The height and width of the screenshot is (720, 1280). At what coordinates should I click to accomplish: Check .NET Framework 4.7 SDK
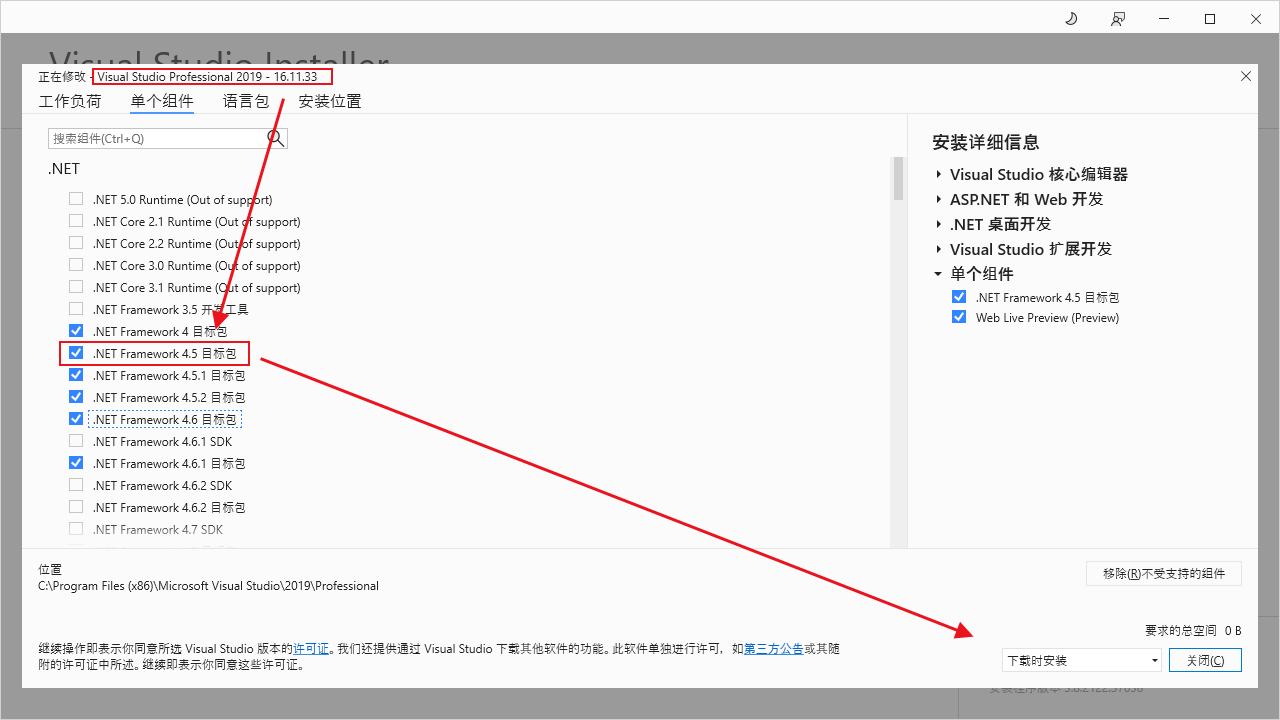tap(76, 529)
